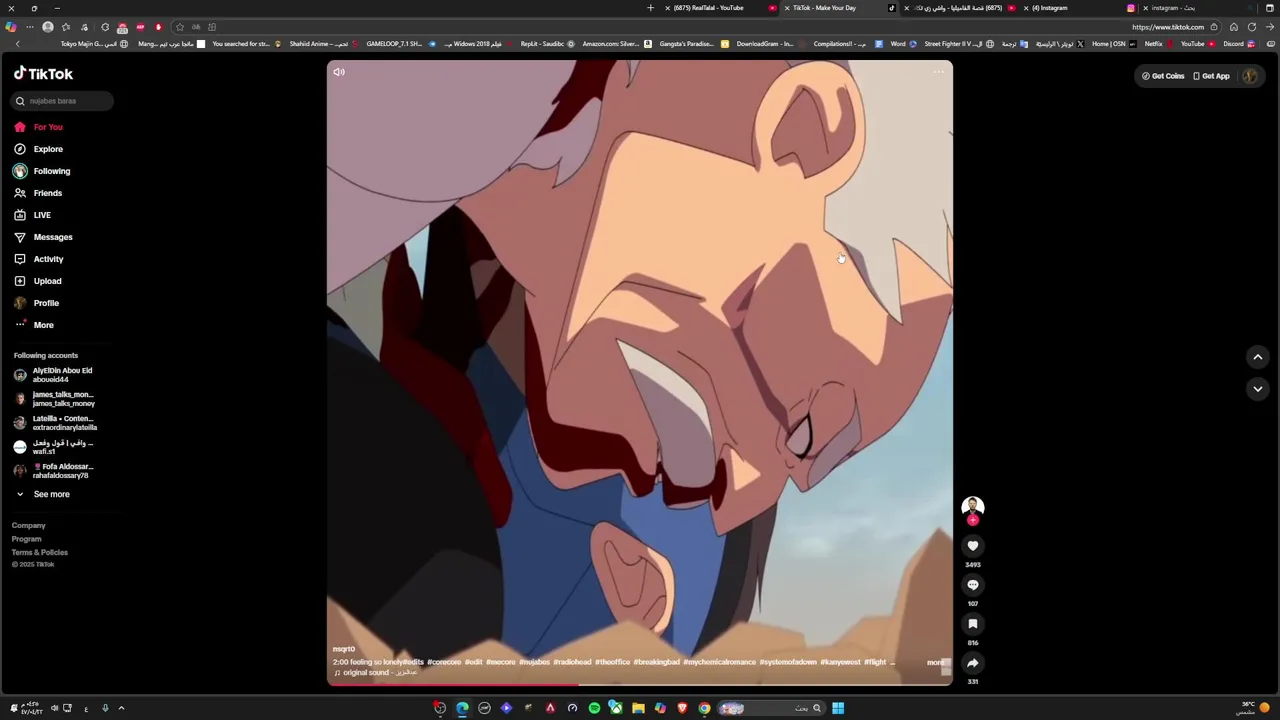The width and height of the screenshot is (1280, 720).
Task: Mute the video sound icon
Action: (339, 72)
